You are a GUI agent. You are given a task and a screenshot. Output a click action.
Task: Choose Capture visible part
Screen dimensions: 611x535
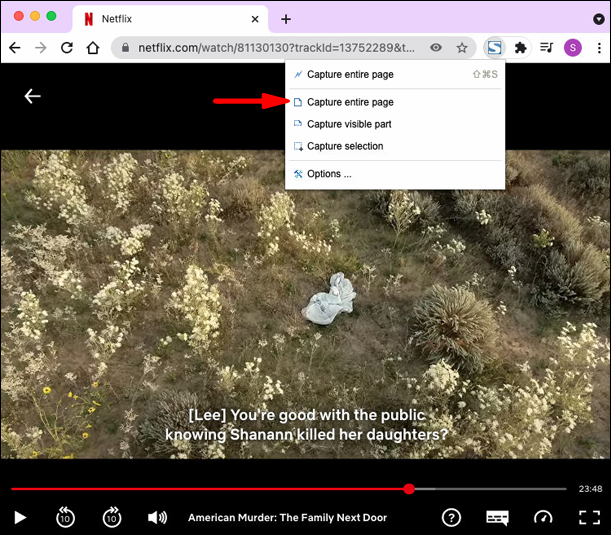pos(395,124)
